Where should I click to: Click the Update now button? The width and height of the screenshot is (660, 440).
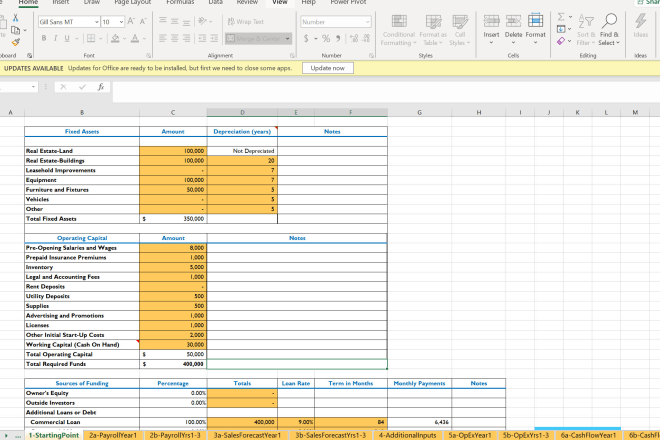tap(327, 68)
